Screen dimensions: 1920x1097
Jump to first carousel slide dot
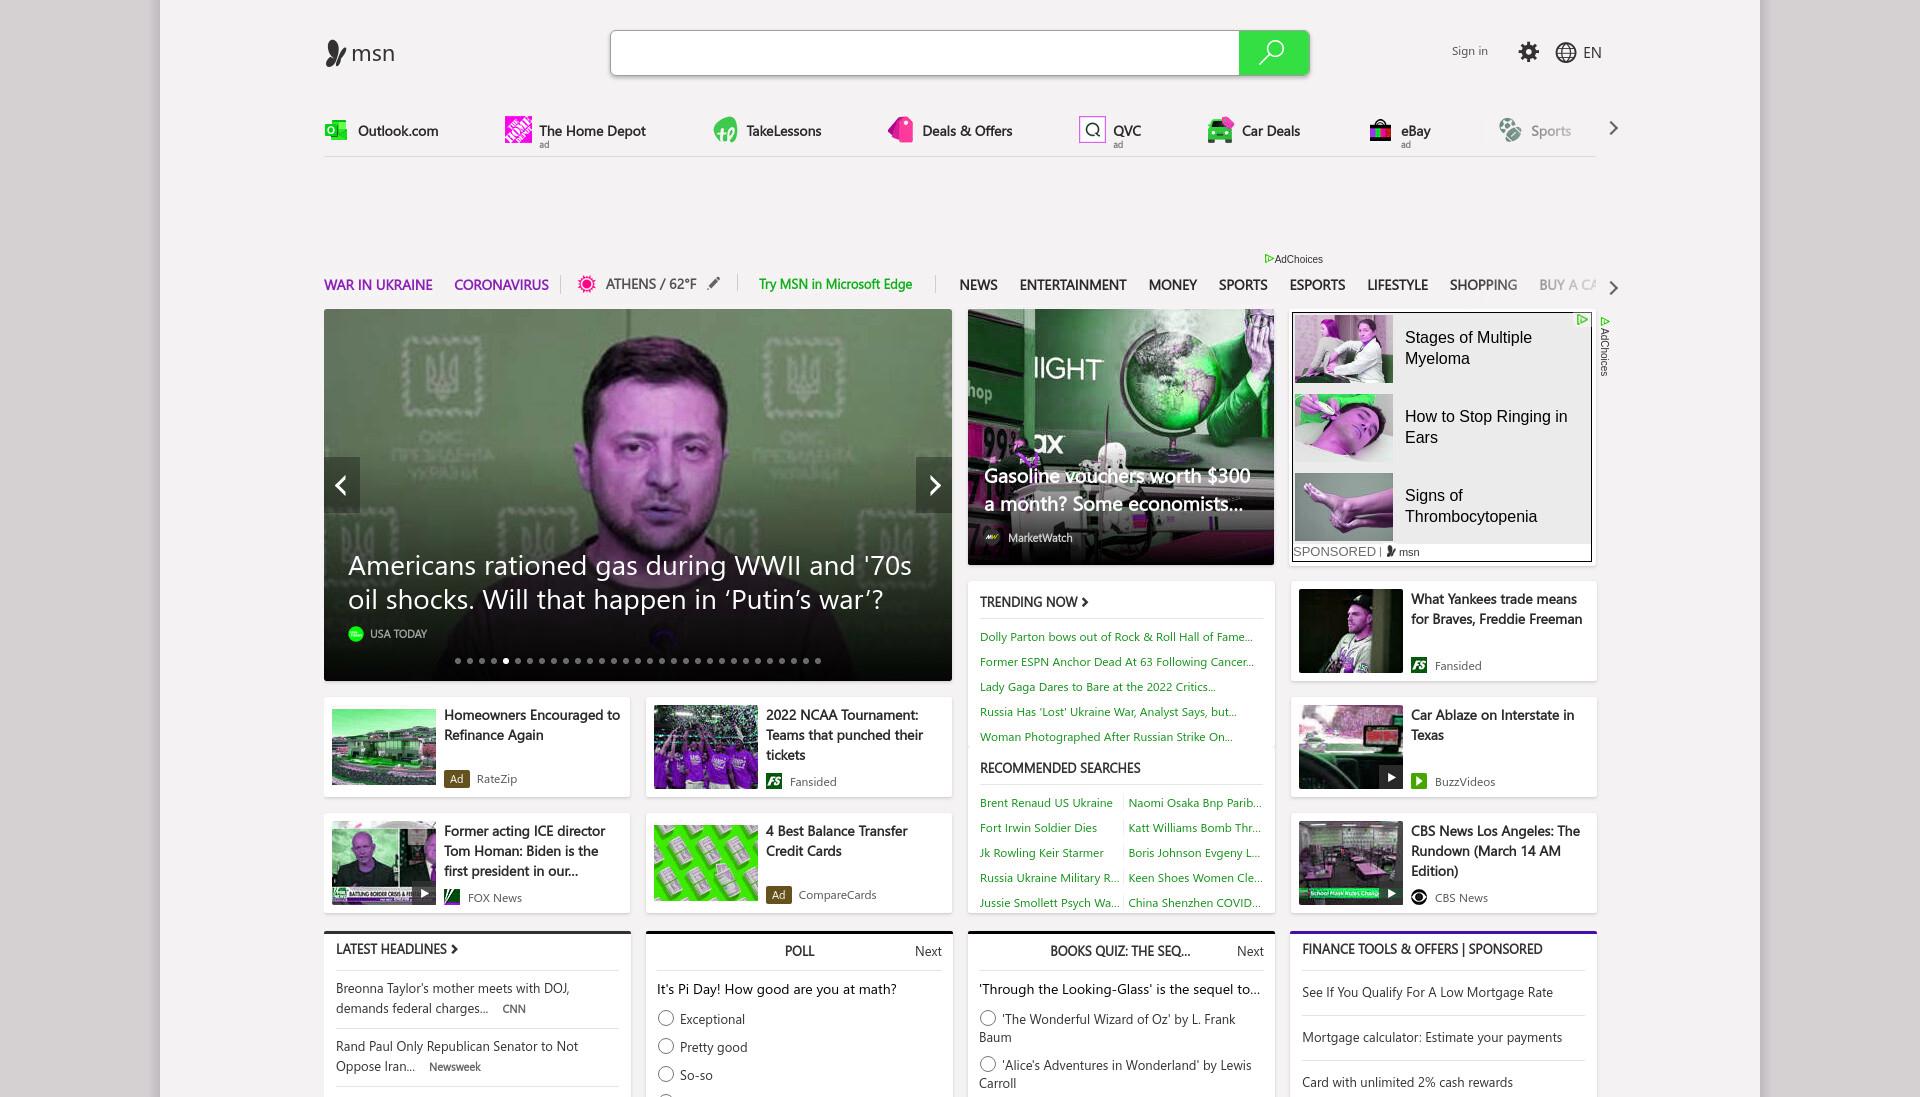click(458, 661)
